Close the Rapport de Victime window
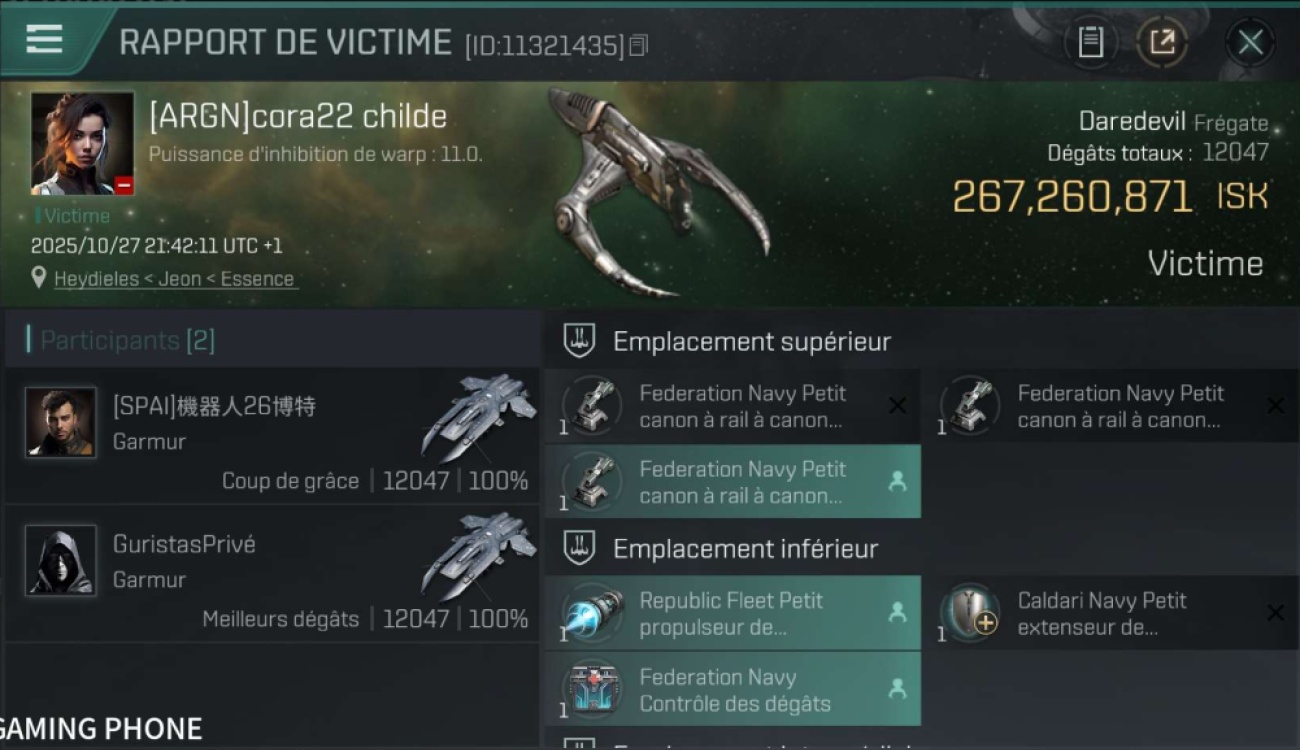Image resolution: width=1300 pixels, height=750 pixels. (x=1250, y=42)
